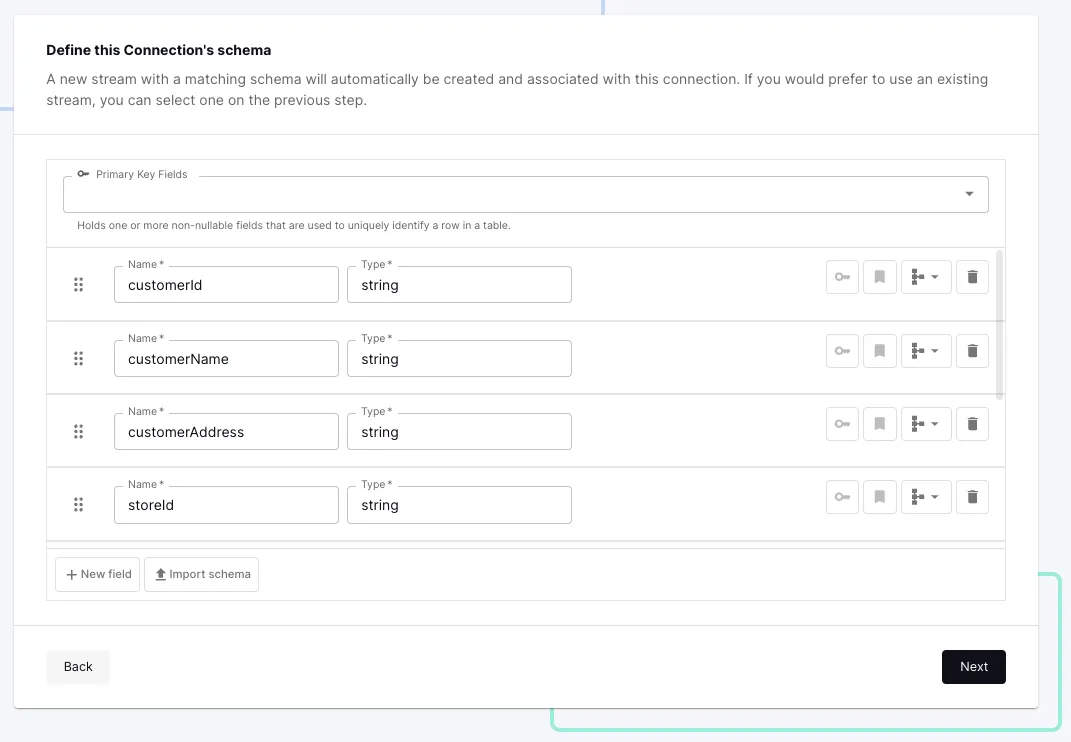Open hierarchy dropdown for customerName row
This screenshot has height=742, width=1071.
[926, 351]
